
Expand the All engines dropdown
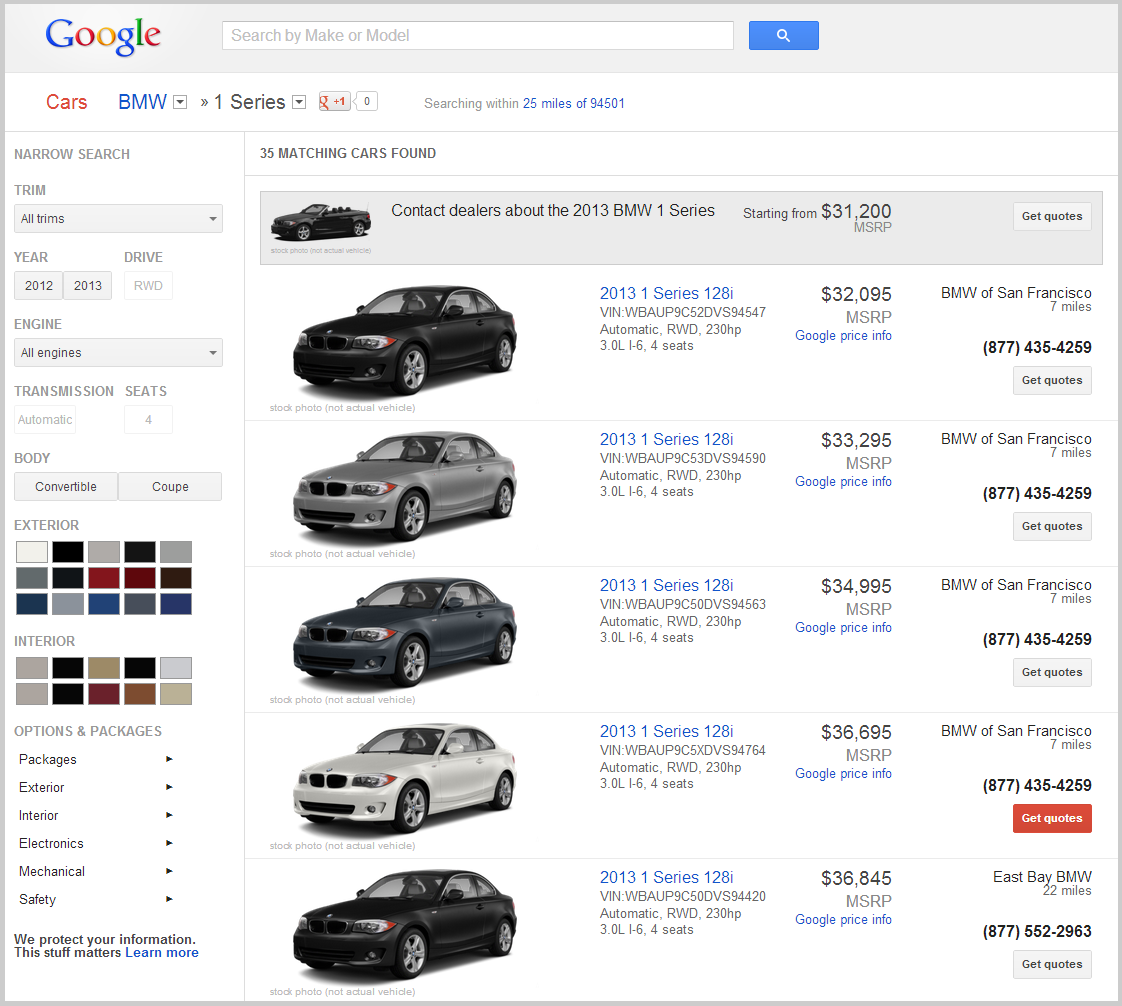pos(118,353)
